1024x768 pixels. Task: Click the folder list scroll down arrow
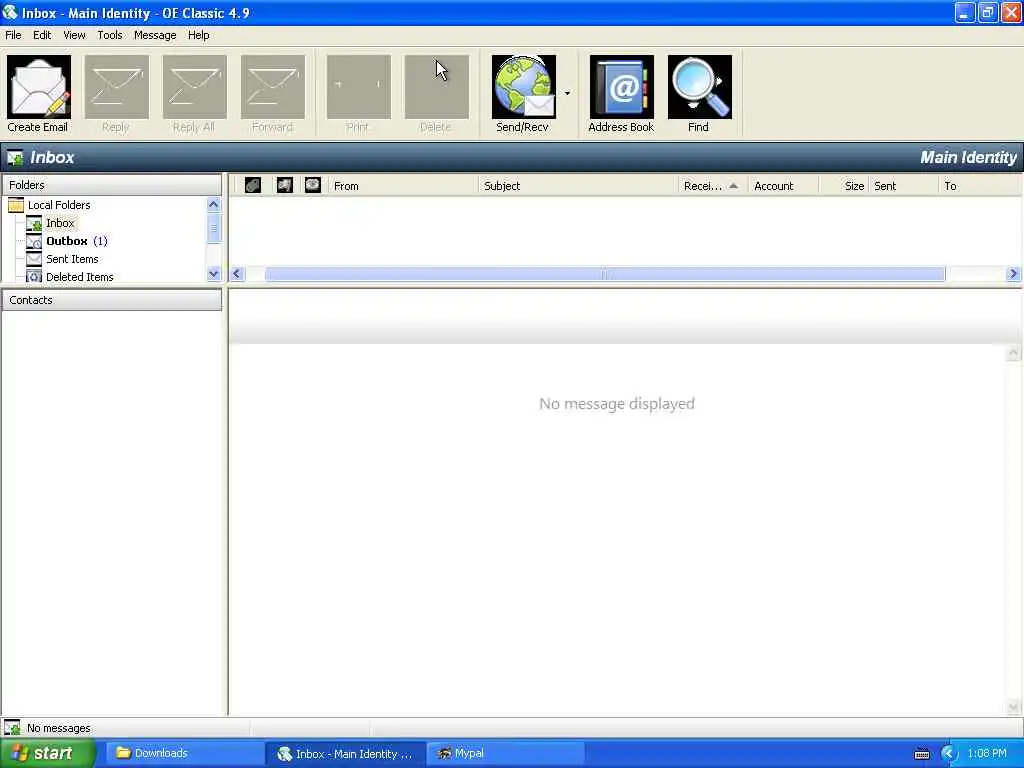tap(214, 274)
